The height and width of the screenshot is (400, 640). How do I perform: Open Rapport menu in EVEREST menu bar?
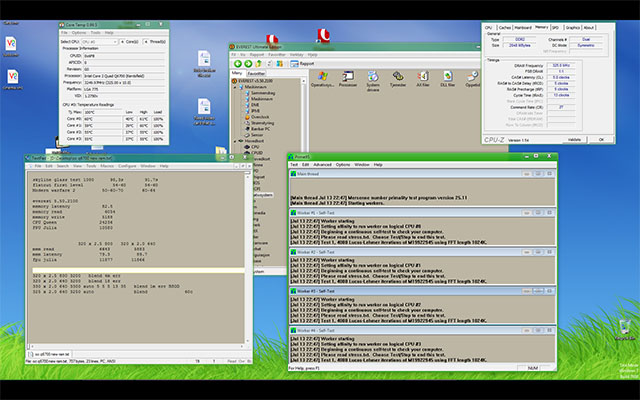click(x=257, y=55)
